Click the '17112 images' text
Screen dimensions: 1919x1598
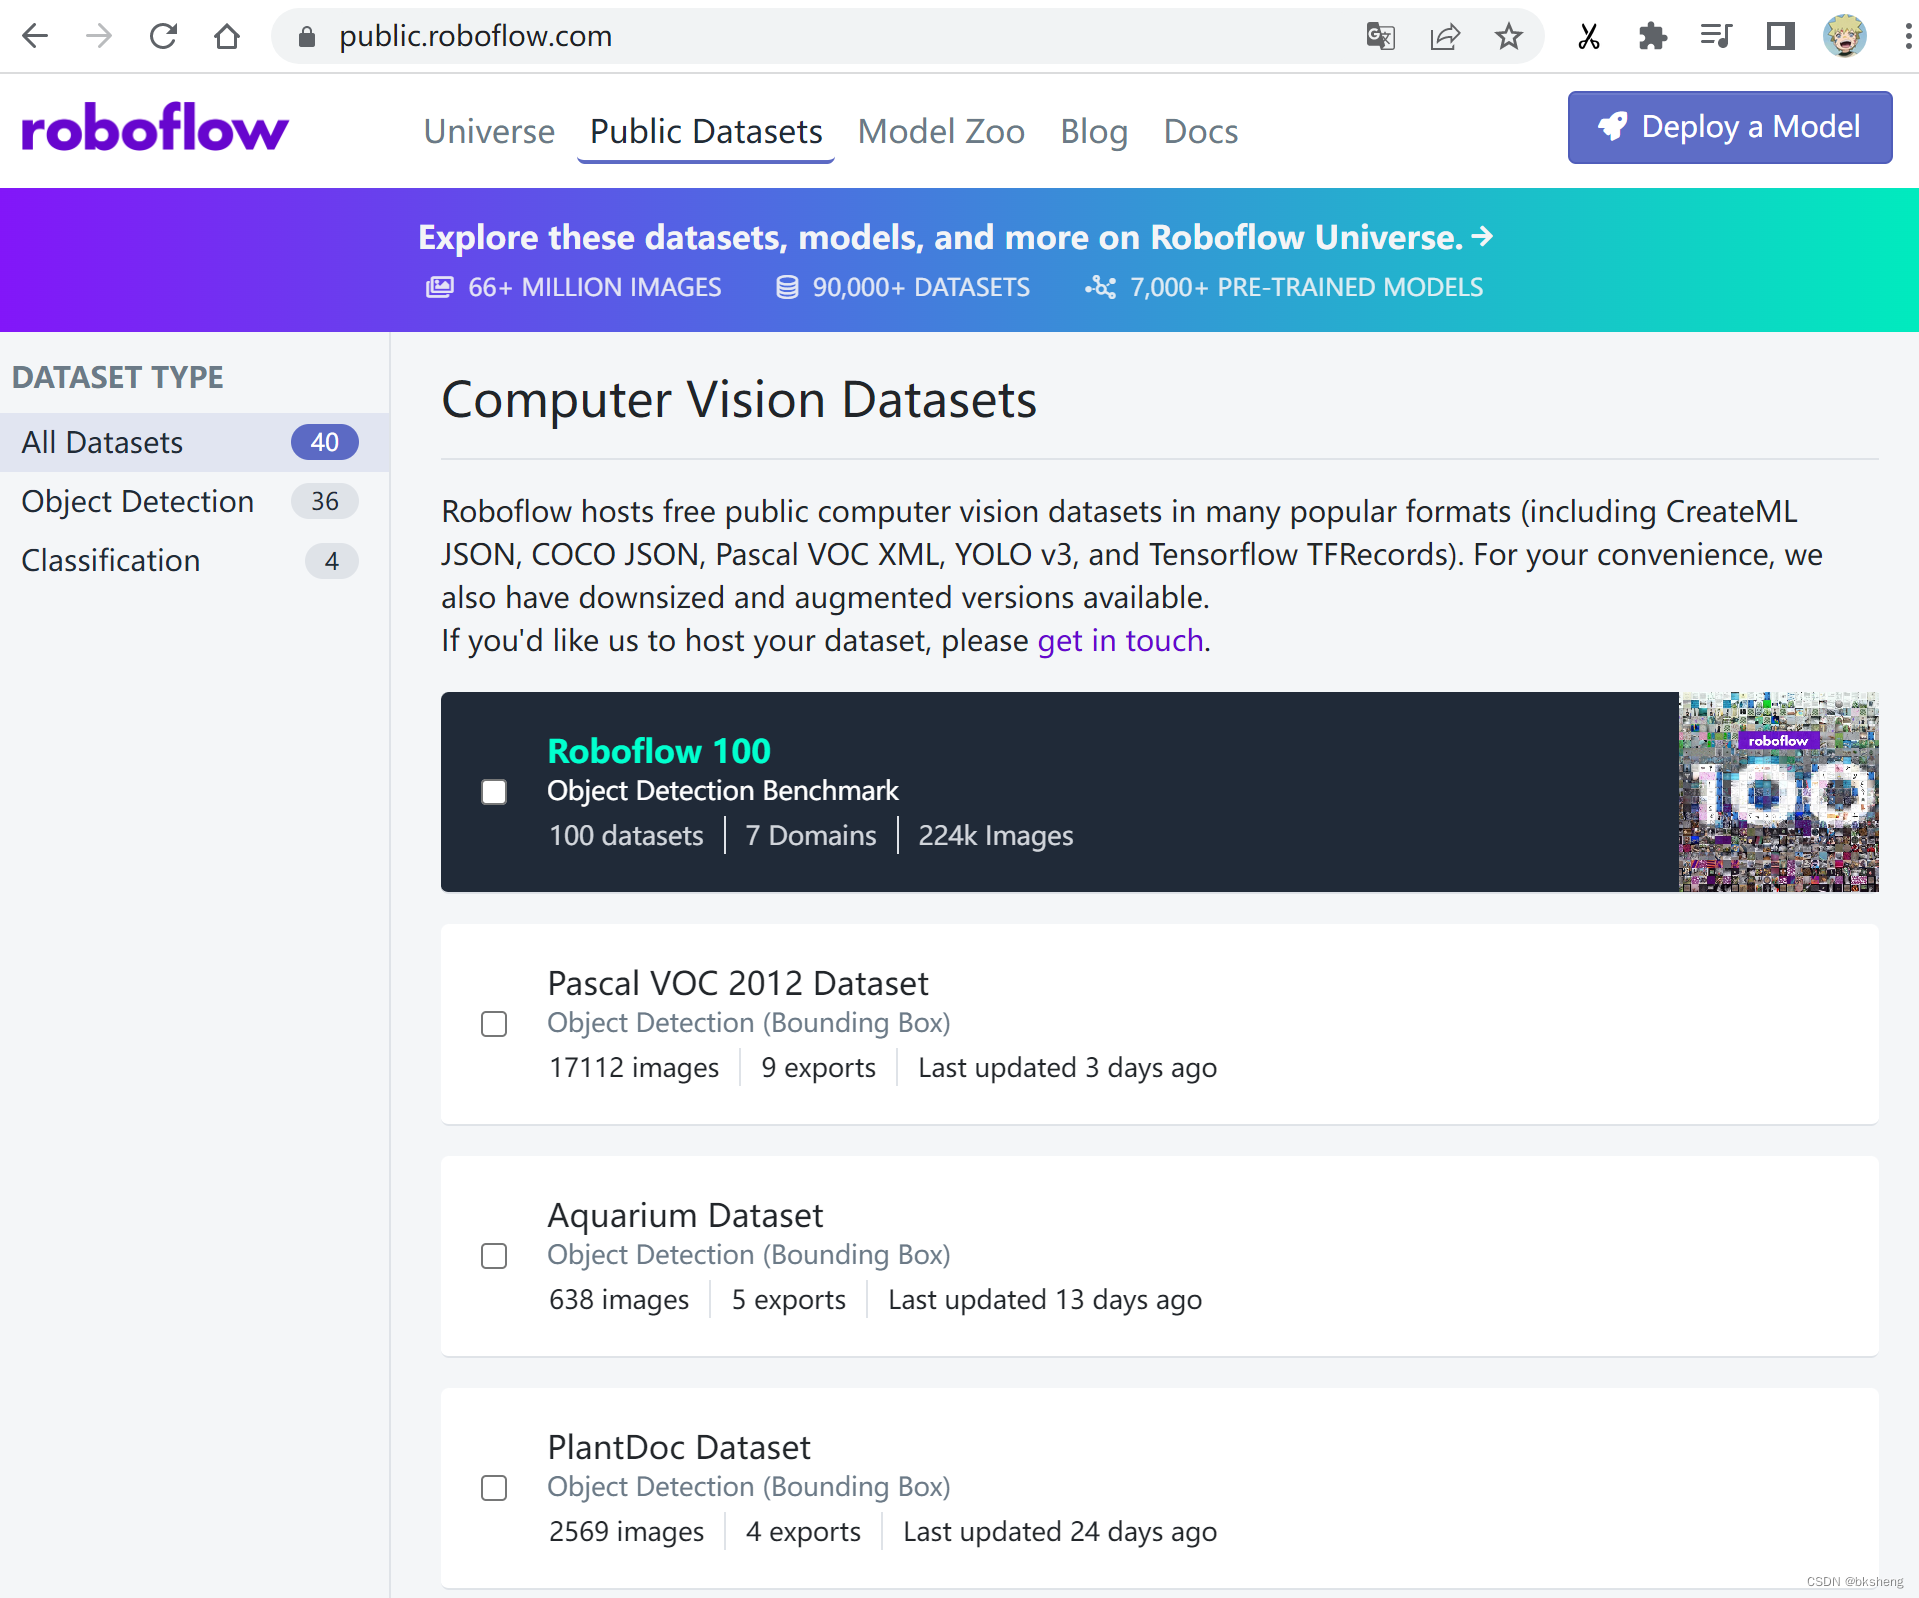634,1068
